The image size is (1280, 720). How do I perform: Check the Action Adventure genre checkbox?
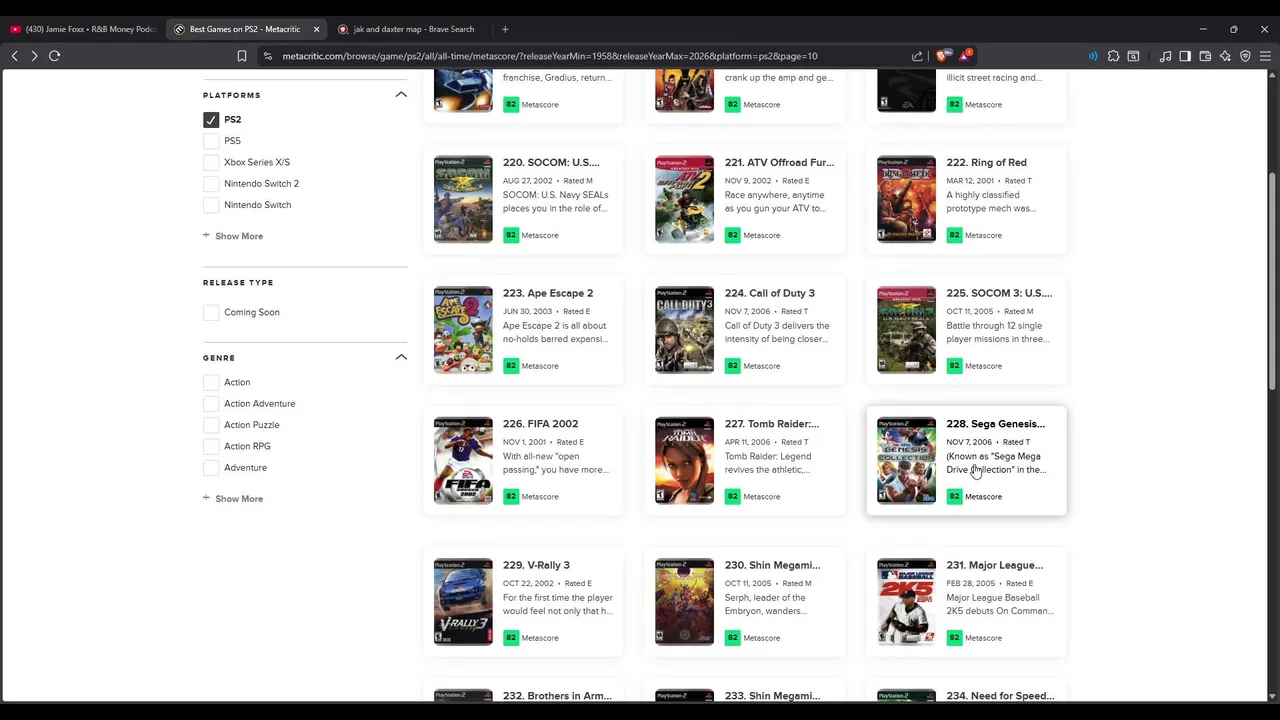tap(211, 404)
